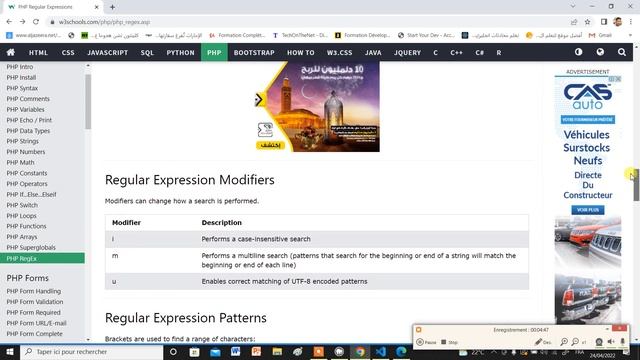The width and height of the screenshot is (640, 360).
Task: Select the JAVASCRIPT tutorial menu
Action: [x=107, y=52]
